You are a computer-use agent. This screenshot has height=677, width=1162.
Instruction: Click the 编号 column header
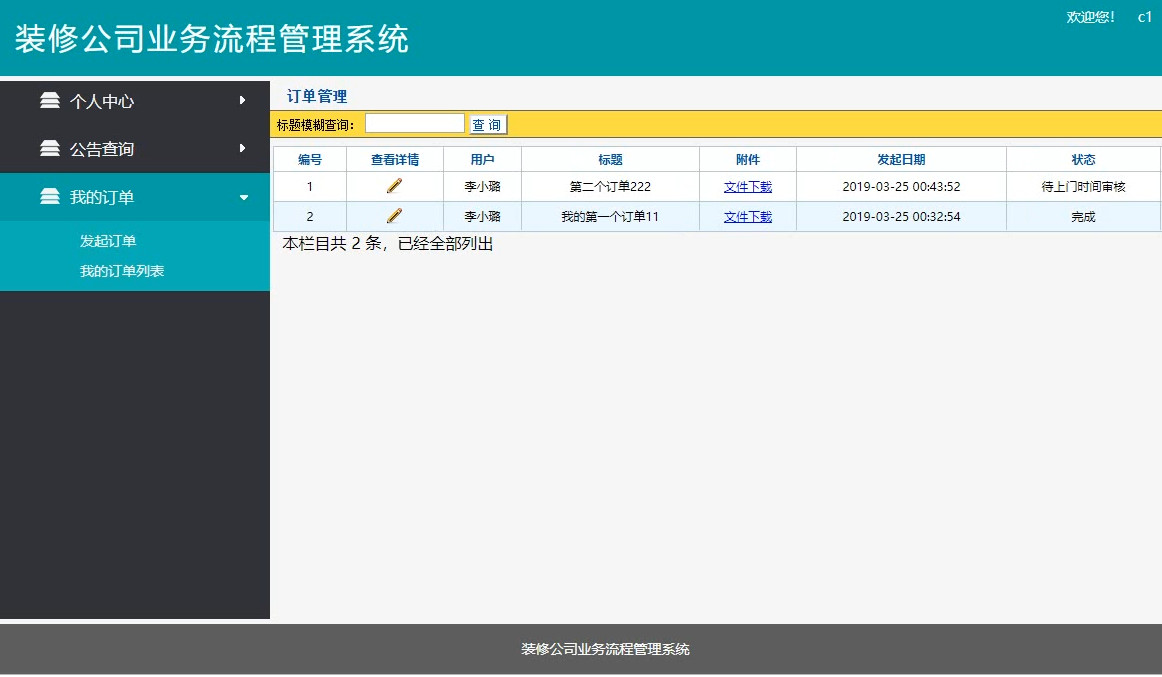310,159
